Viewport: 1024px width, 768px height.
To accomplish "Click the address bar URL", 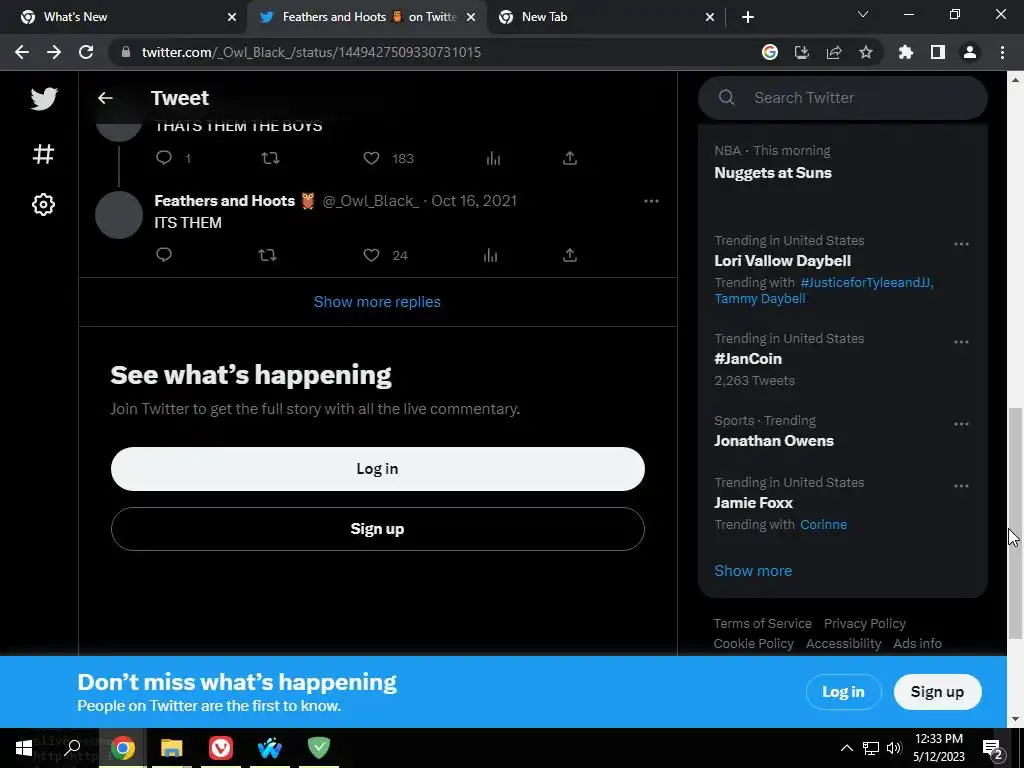I will [311, 52].
